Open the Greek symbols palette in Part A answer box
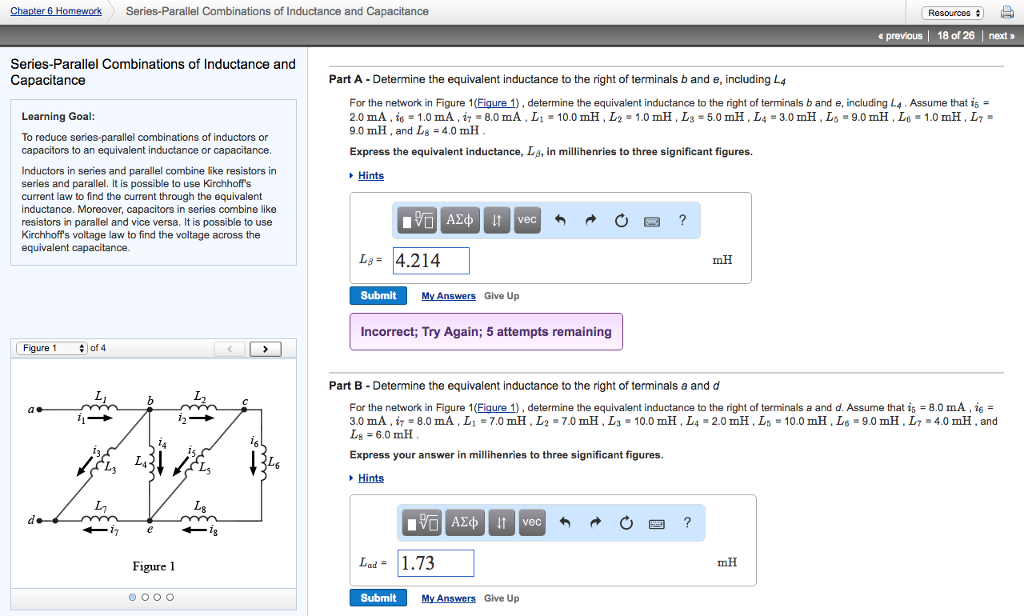1024x616 pixels. point(459,220)
